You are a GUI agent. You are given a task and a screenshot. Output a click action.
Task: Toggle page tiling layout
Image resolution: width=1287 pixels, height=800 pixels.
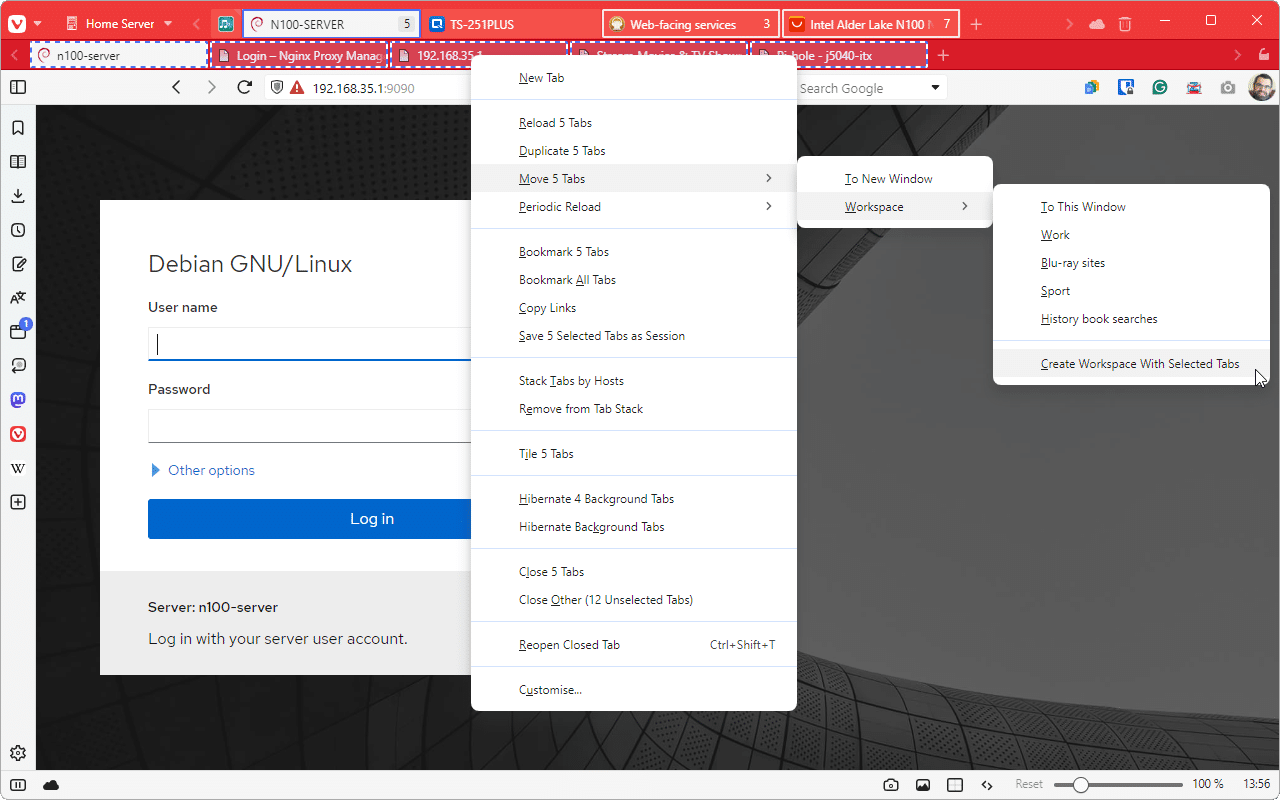click(954, 784)
